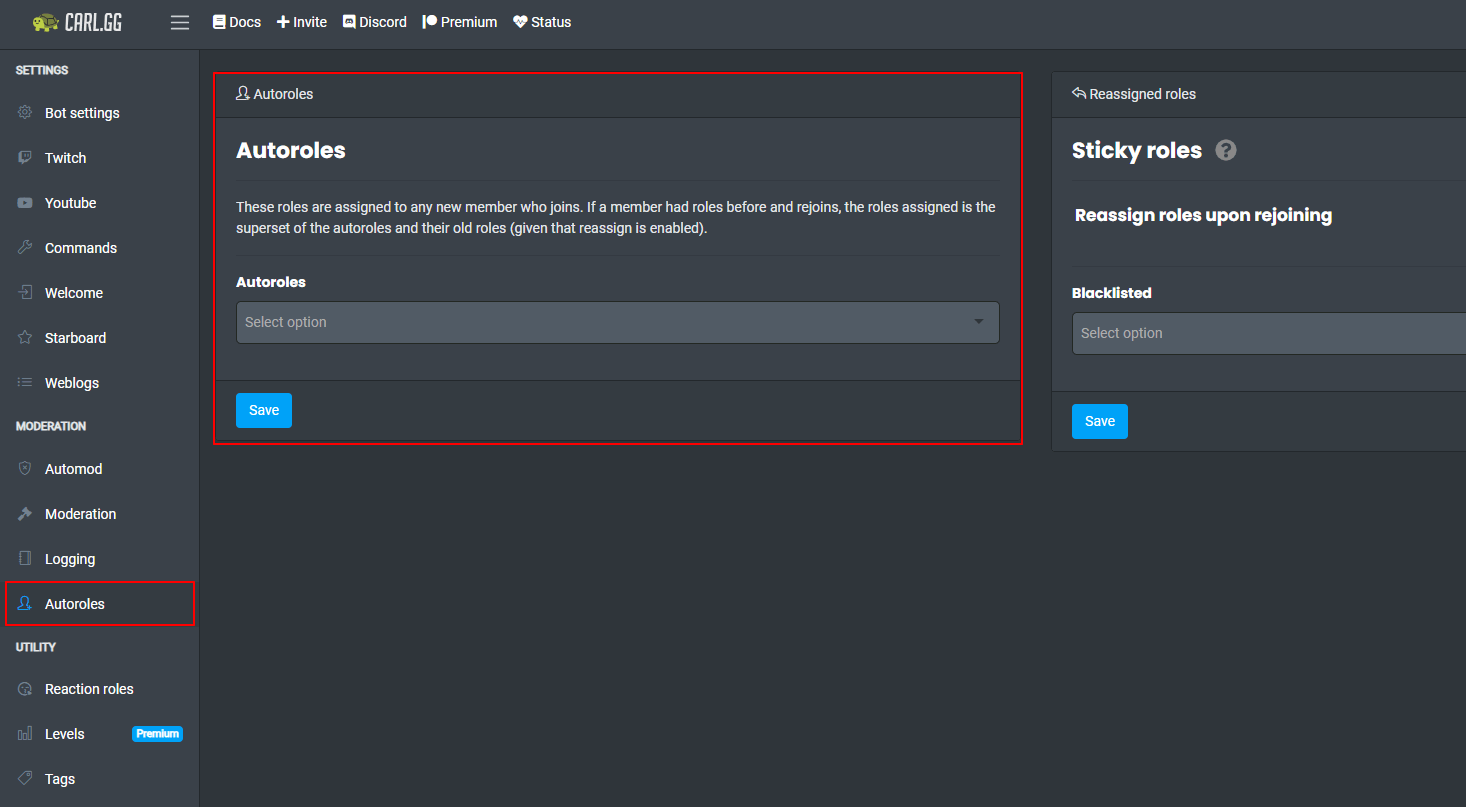
Task: Toggle the sidebar hamburger menu
Action: click(x=180, y=21)
